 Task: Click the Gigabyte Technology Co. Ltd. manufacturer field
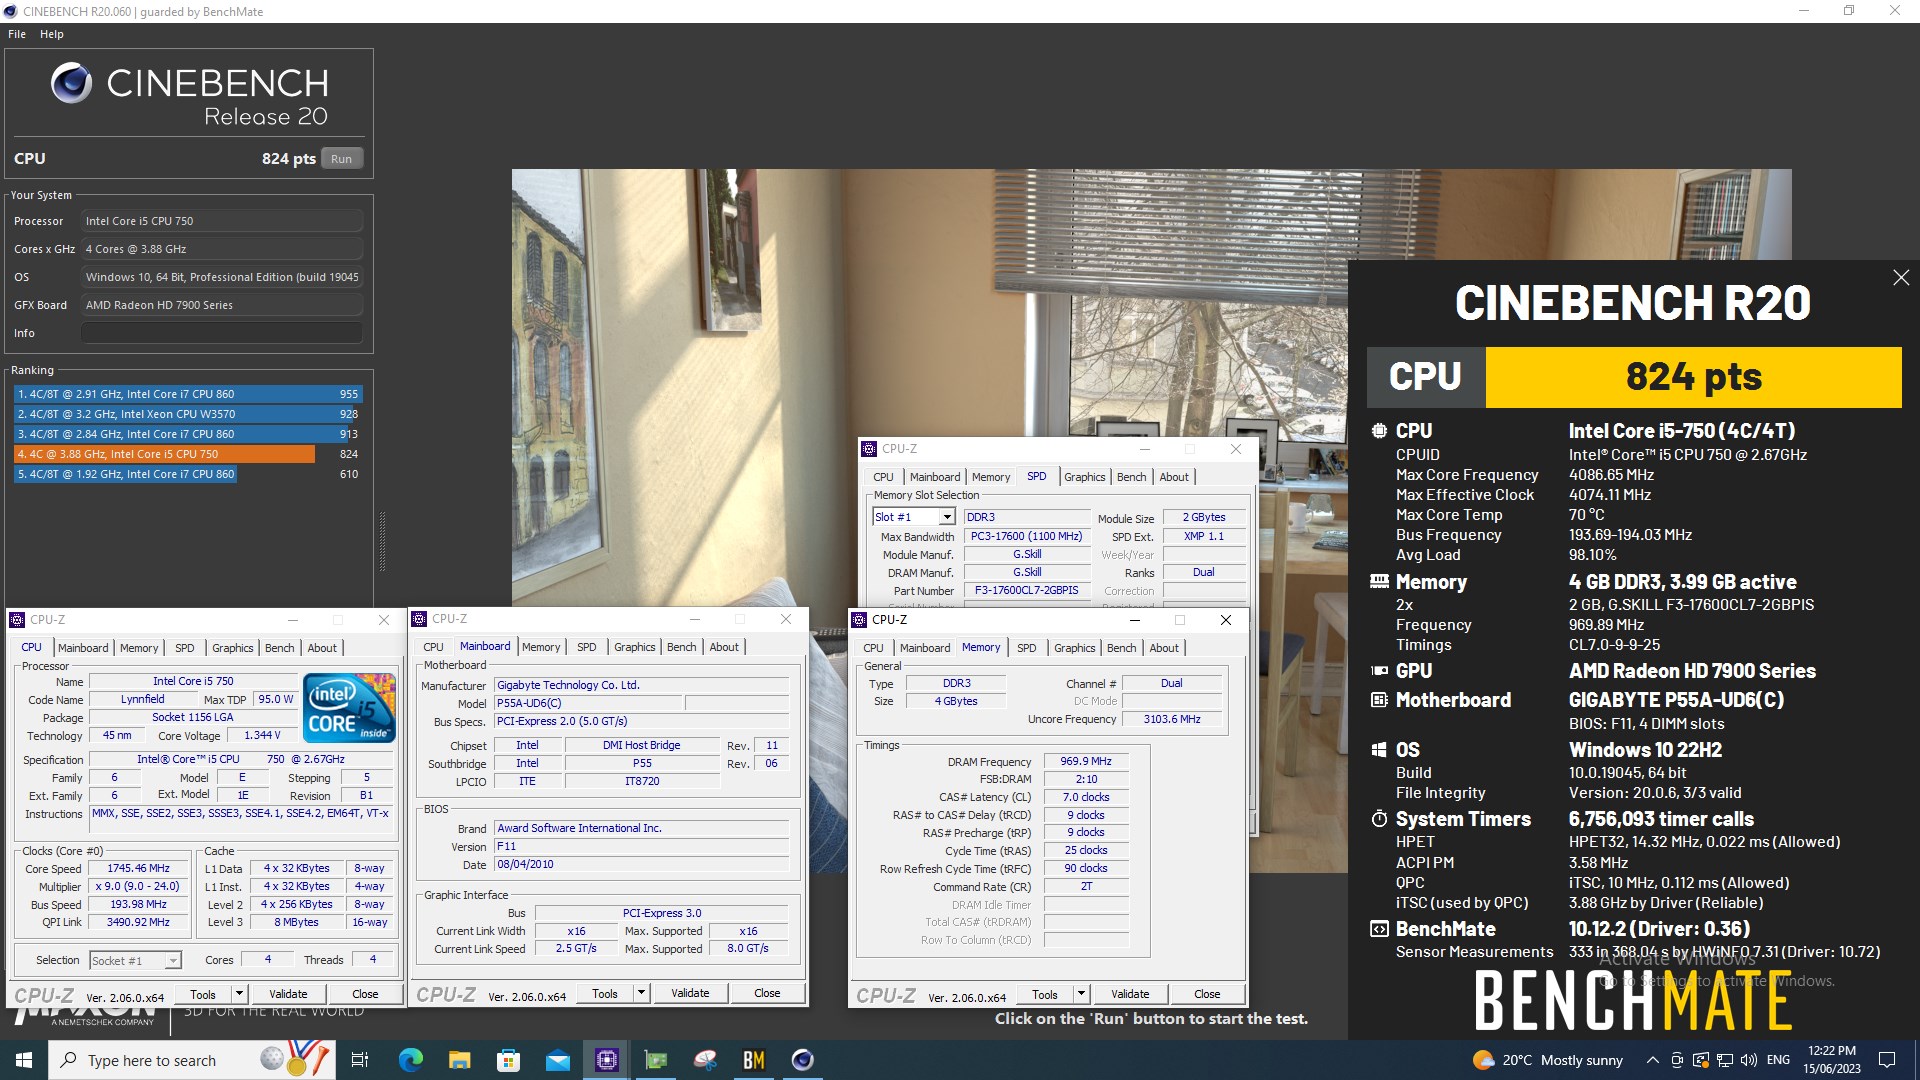click(x=641, y=685)
